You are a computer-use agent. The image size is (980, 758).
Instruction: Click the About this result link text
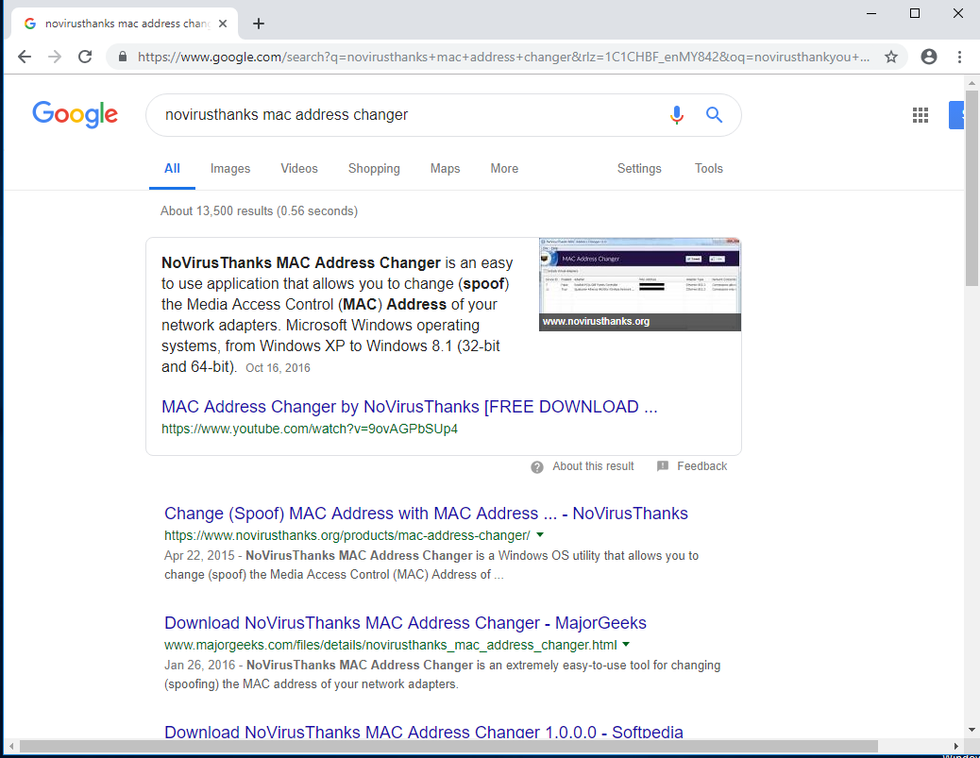click(593, 466)
